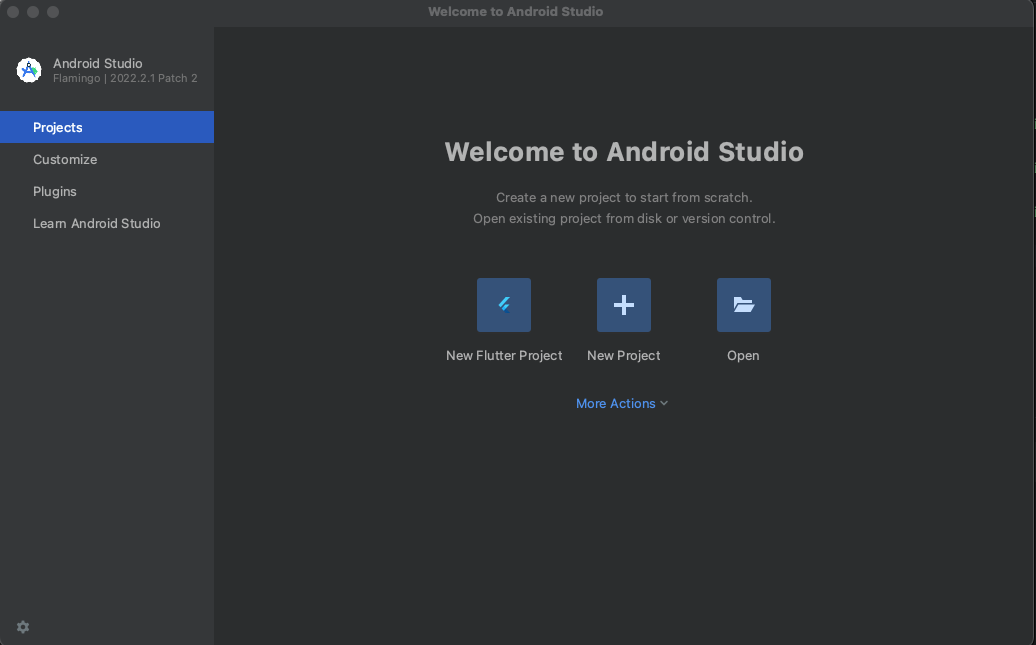Screen dimensions: 1036x645
Task: Go to Learn Android Studio tab
Action: (107, 223)
